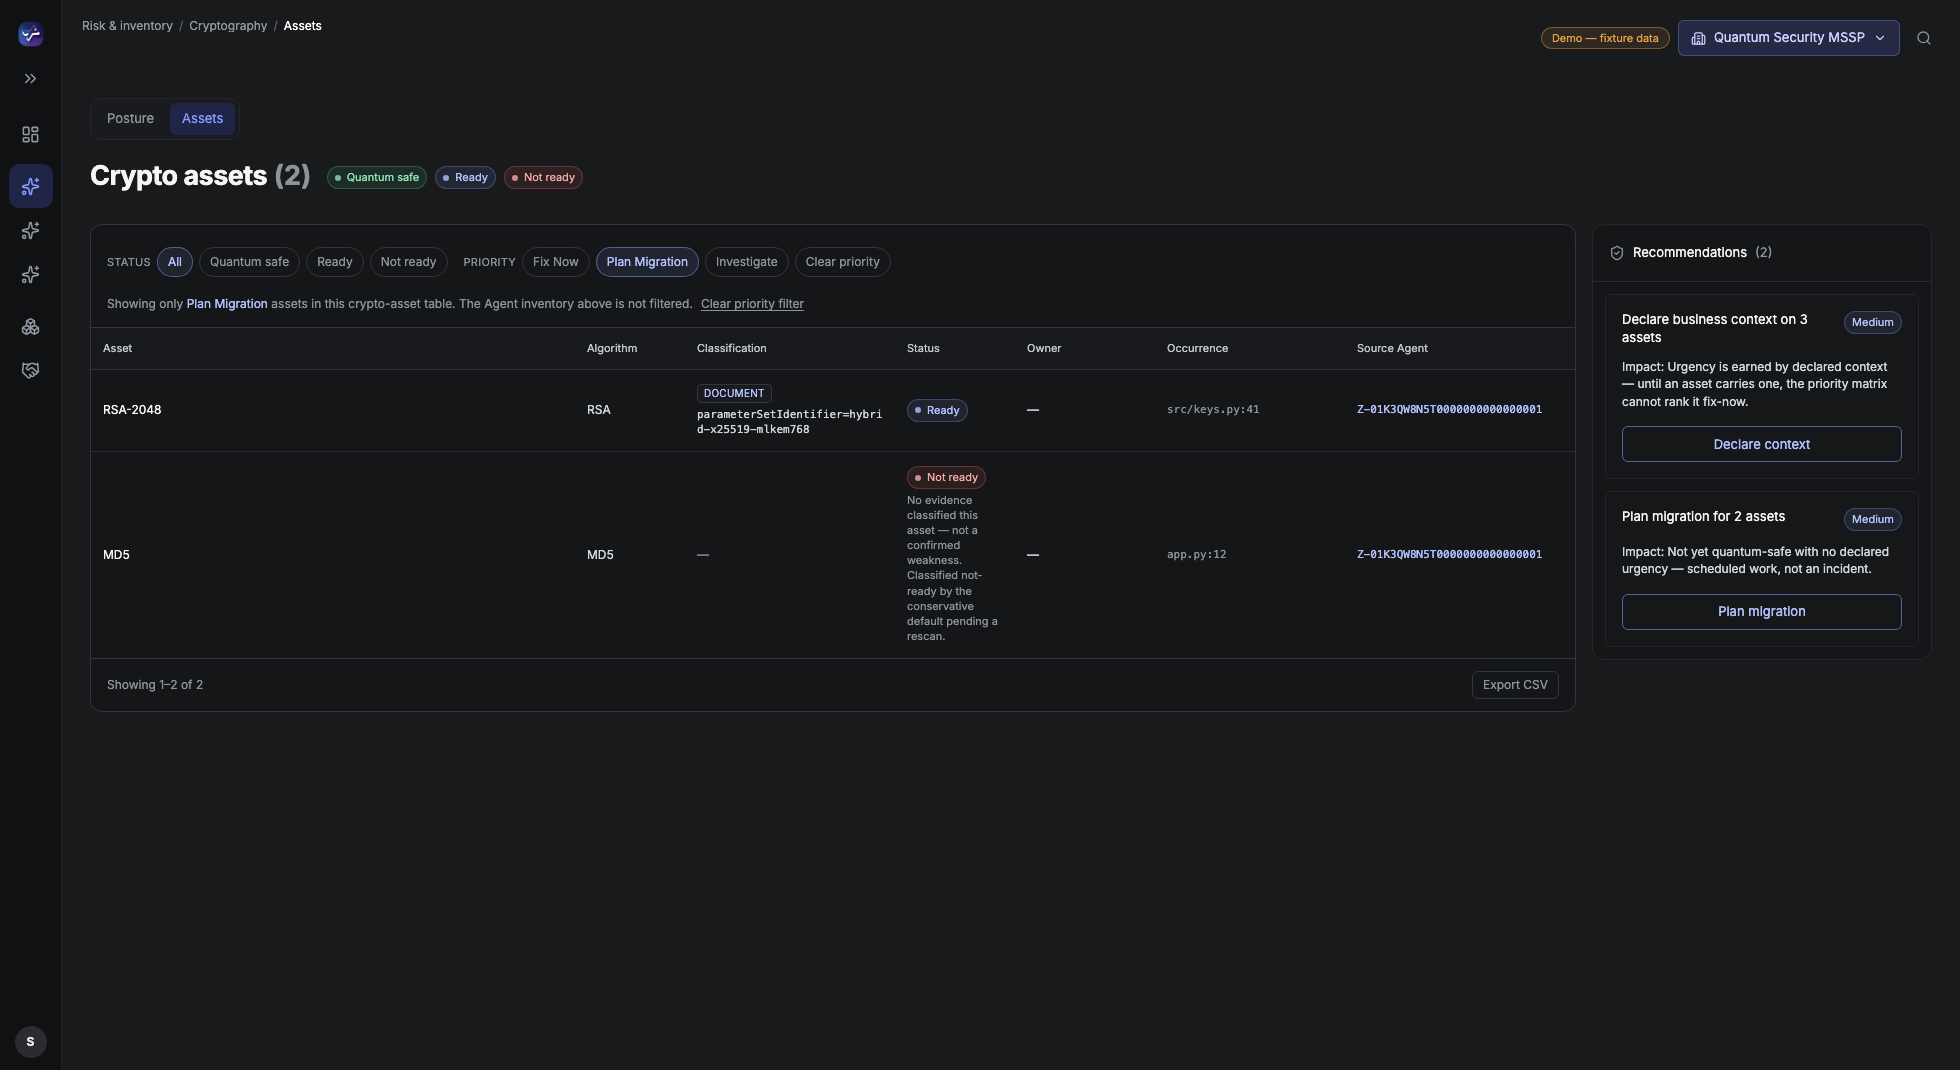This screenshot has height=1070, width=1960.
Task: Click the Occurrence column header
Action: 1197,349
